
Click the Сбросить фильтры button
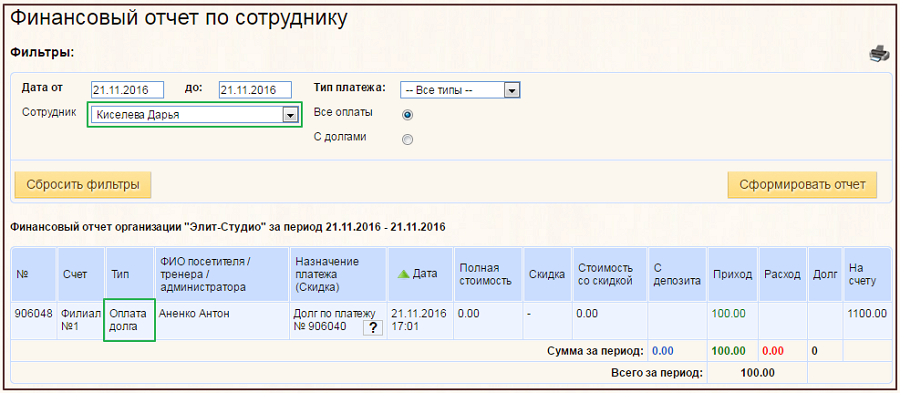(83, 185)
